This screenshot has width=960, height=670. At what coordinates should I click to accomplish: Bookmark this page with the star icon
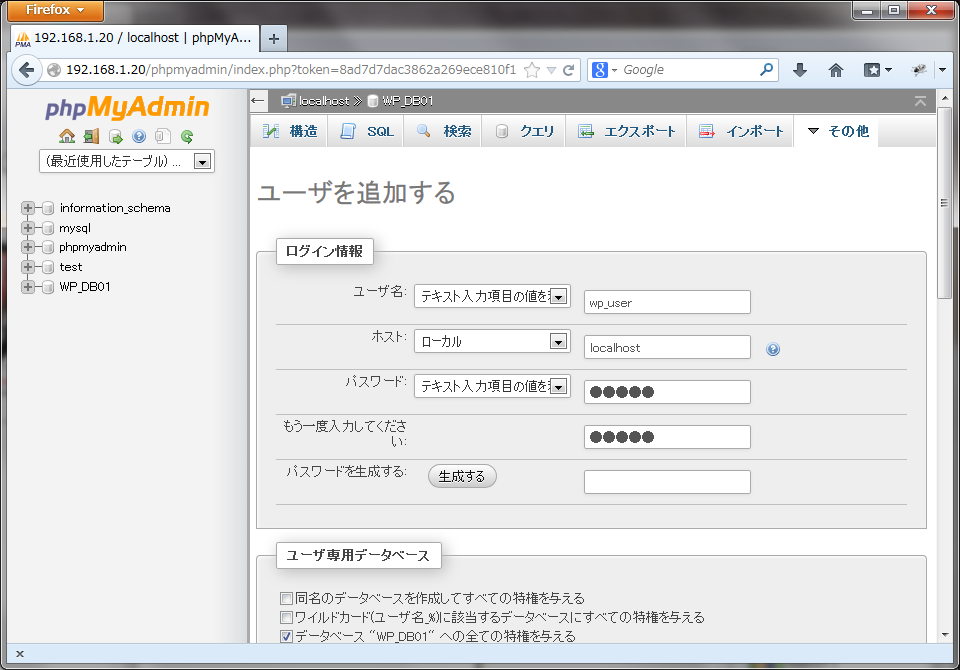[532, 70]
